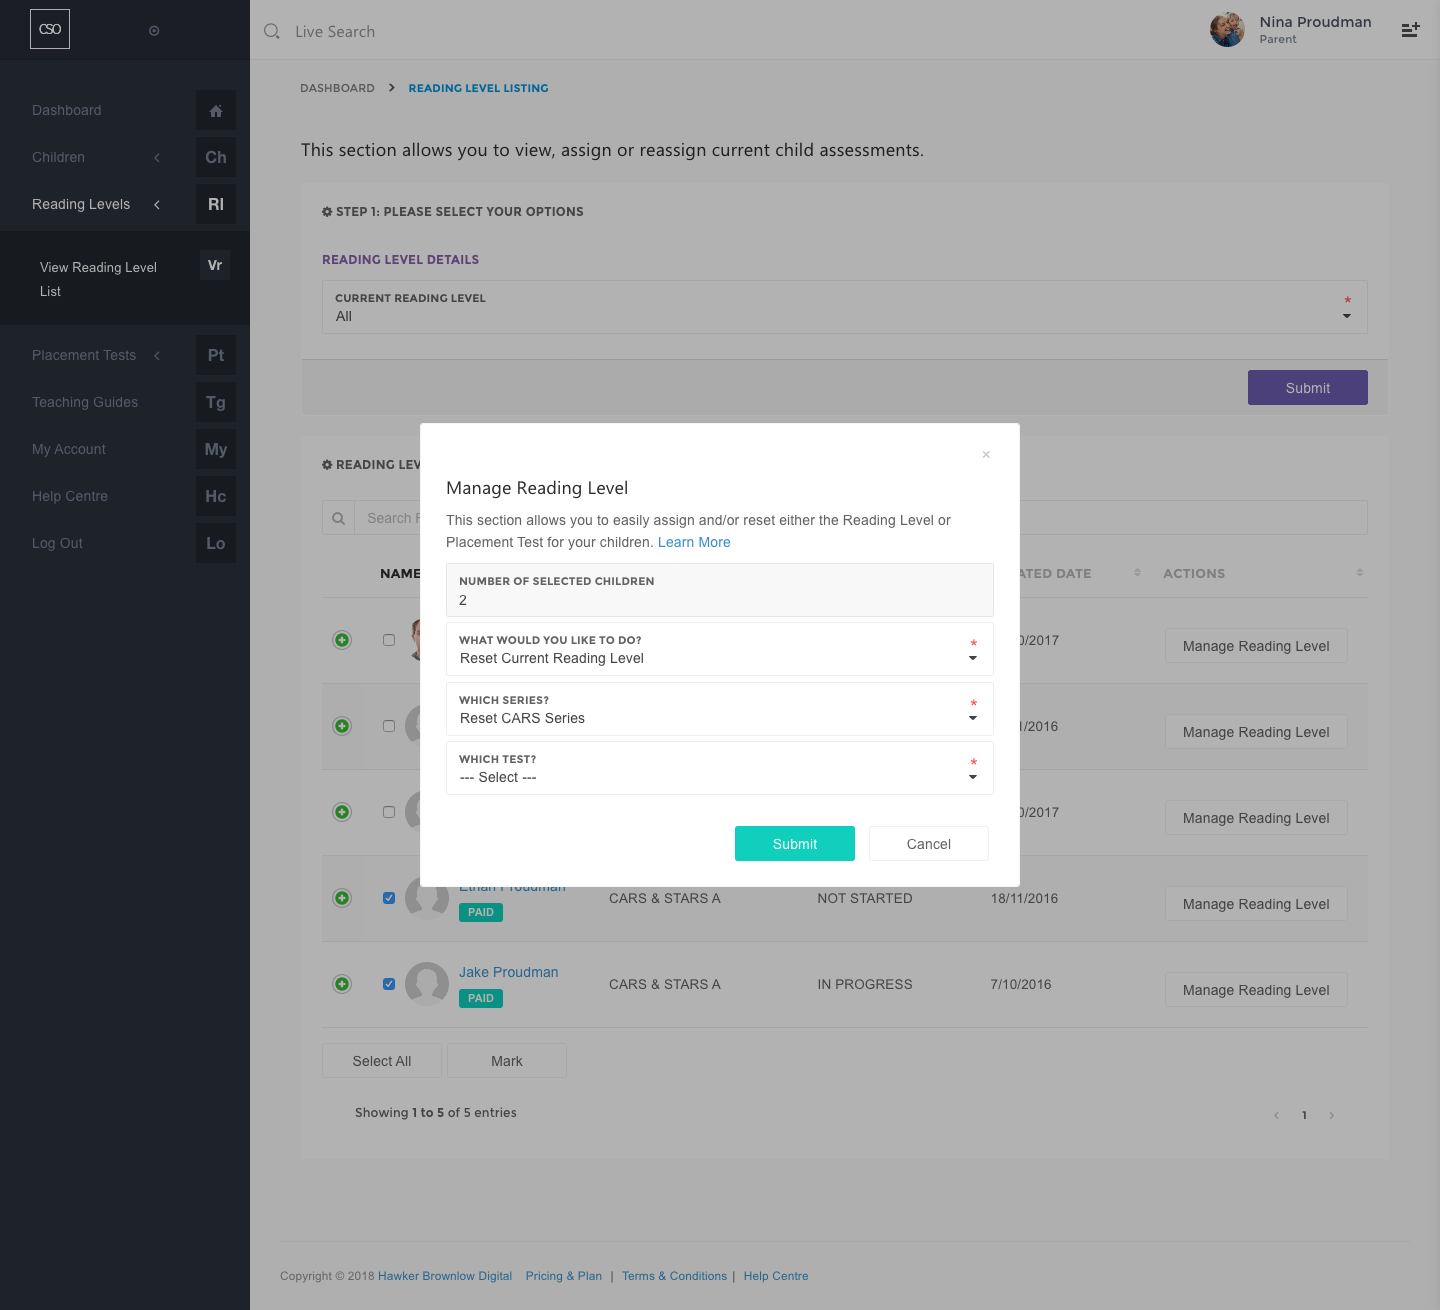Click the purple Submit button

click(1308, 388)
